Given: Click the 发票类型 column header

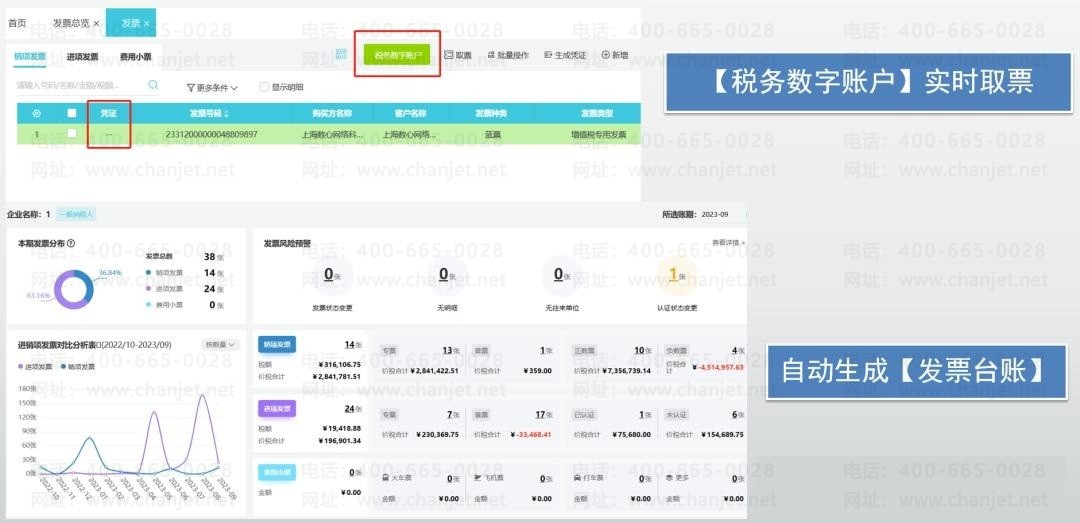Looking at the screenshot, I should pos(596,114).
